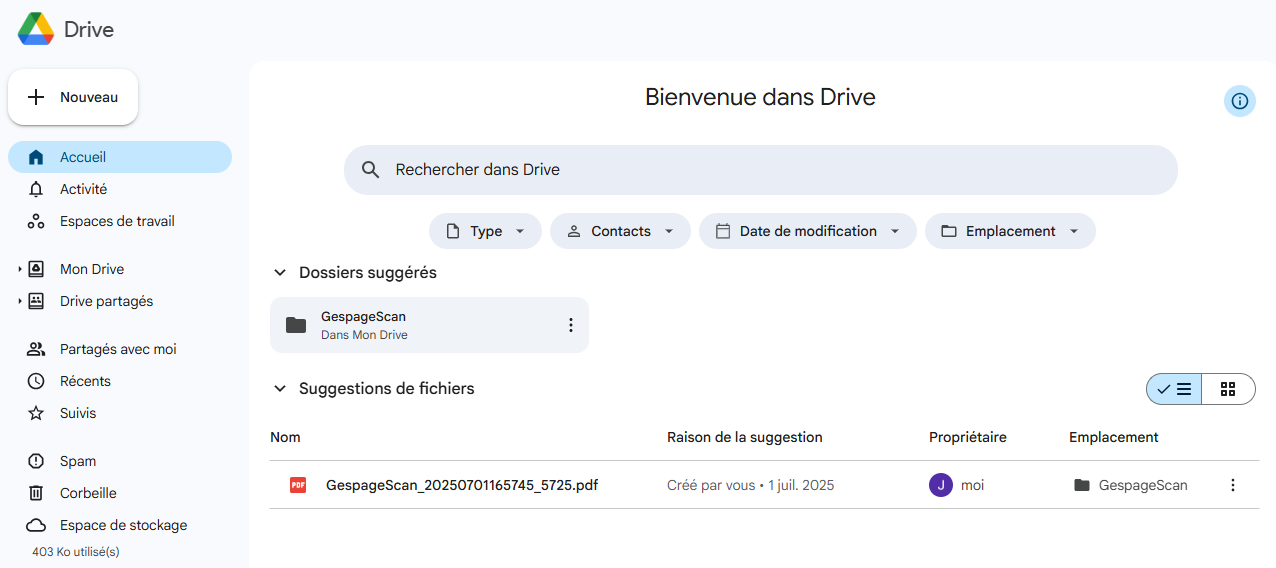Switch to grid layout view

[x=1228, y=389]
